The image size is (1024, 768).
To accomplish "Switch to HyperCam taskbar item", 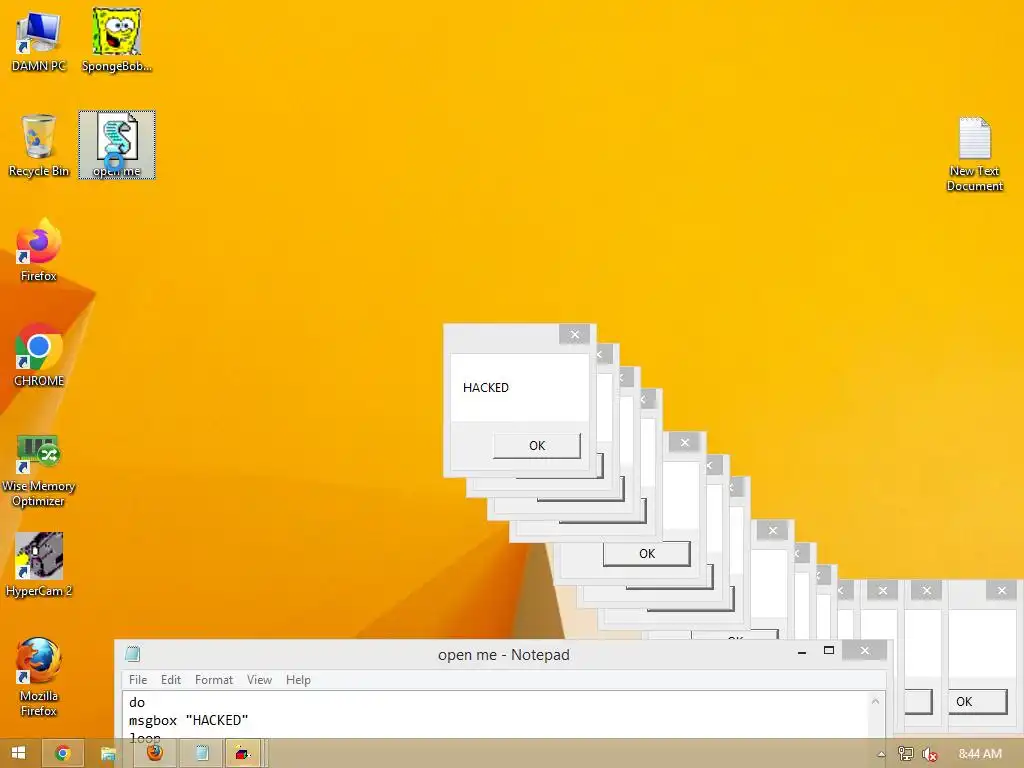I will click(x=243, y=753).
